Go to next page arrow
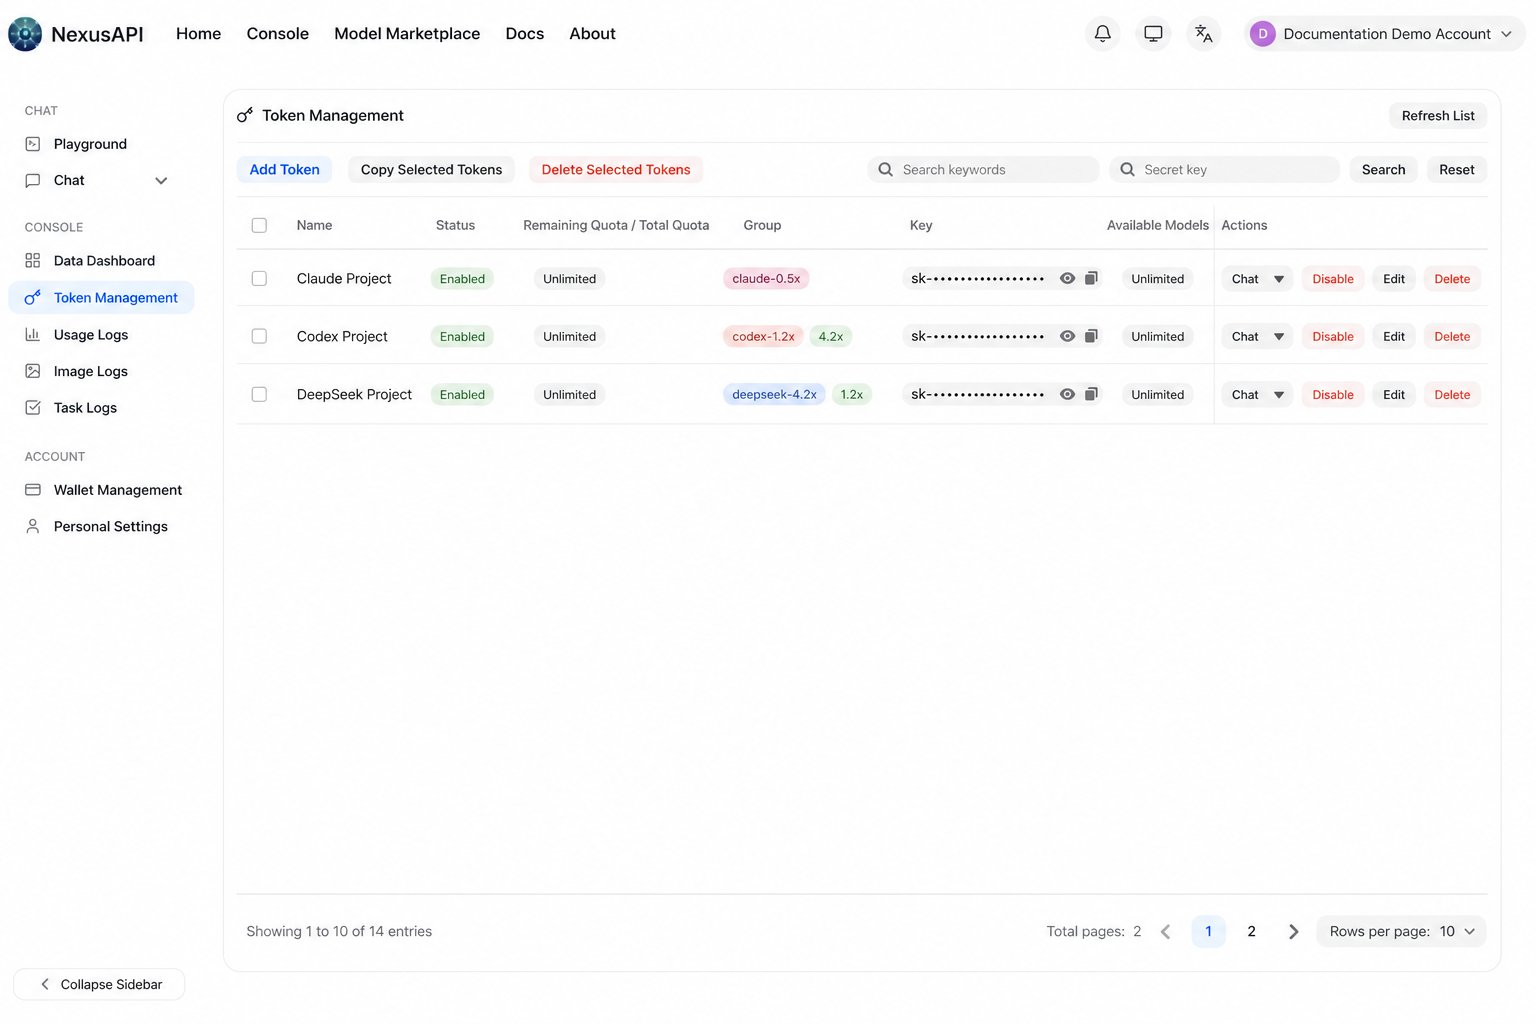 (1294, 932)
